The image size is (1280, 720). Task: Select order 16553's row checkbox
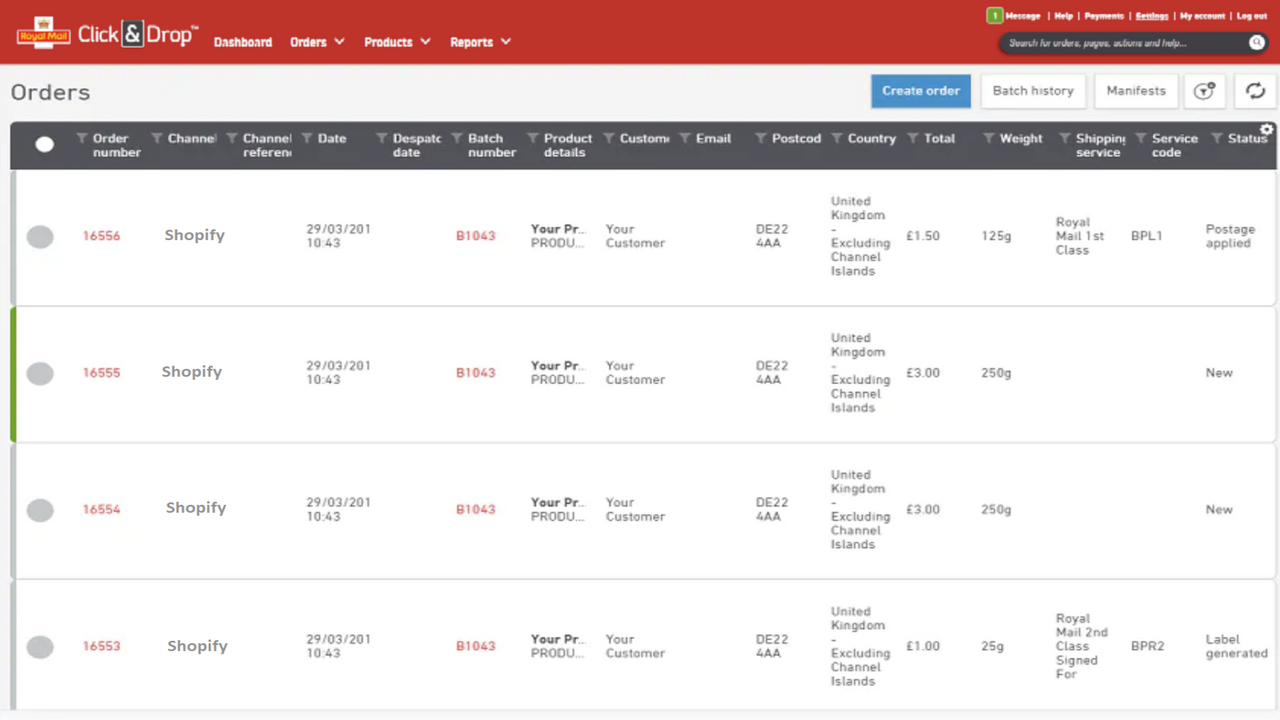tap(40, 646)
